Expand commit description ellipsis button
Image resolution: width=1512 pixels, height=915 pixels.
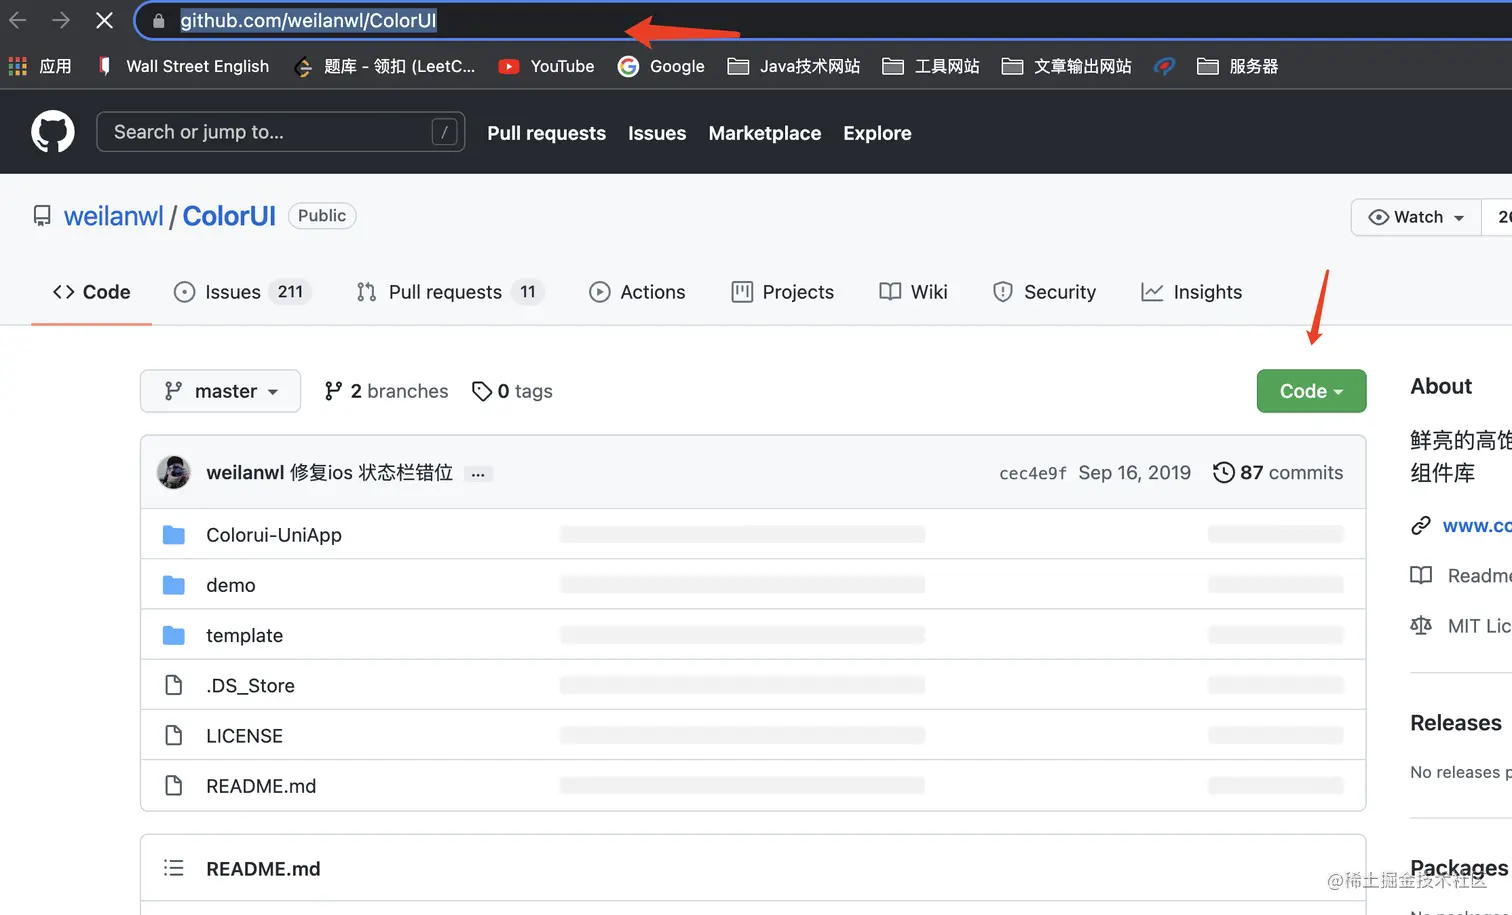pos(478,474)
